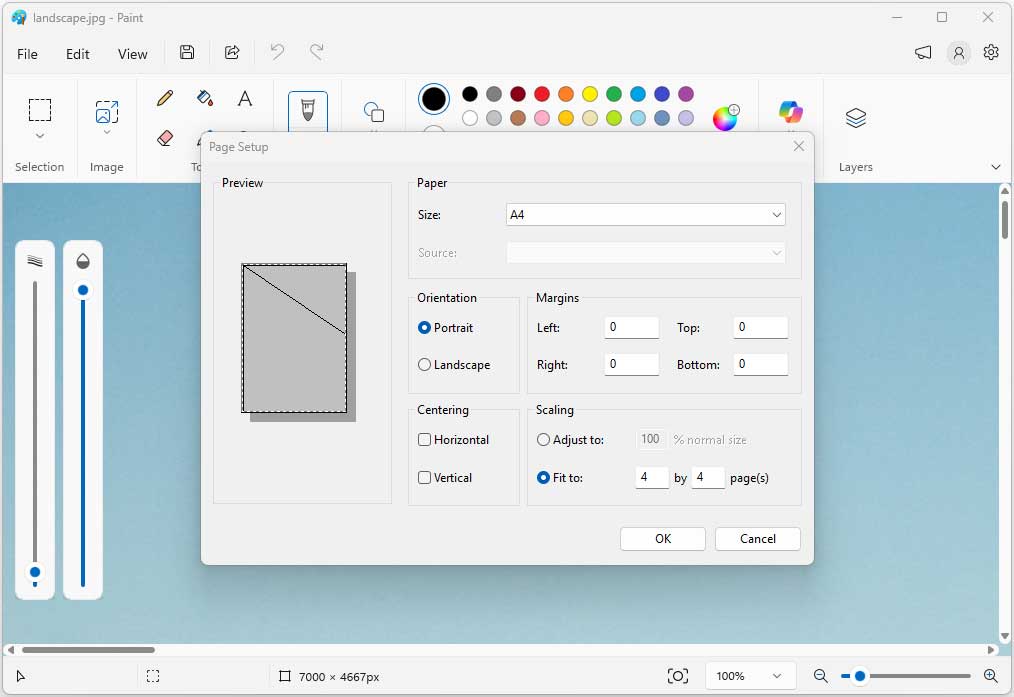Viewport: 1014px width, 697px height.
Task: Select the Fill bucket tool
Action: 205,98
